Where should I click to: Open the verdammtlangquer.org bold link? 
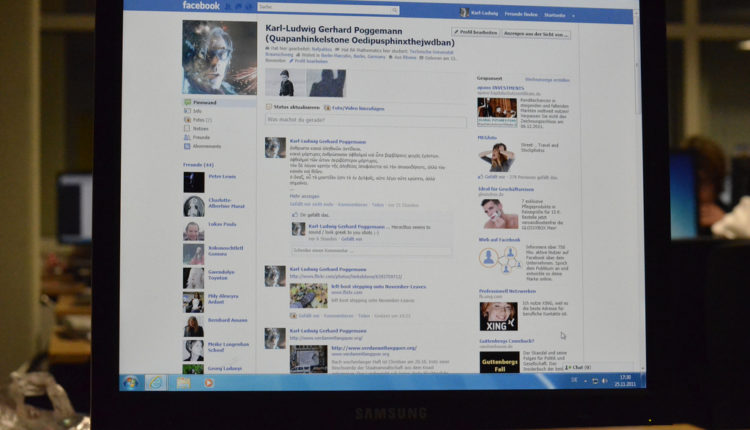[x=374, y=348]
